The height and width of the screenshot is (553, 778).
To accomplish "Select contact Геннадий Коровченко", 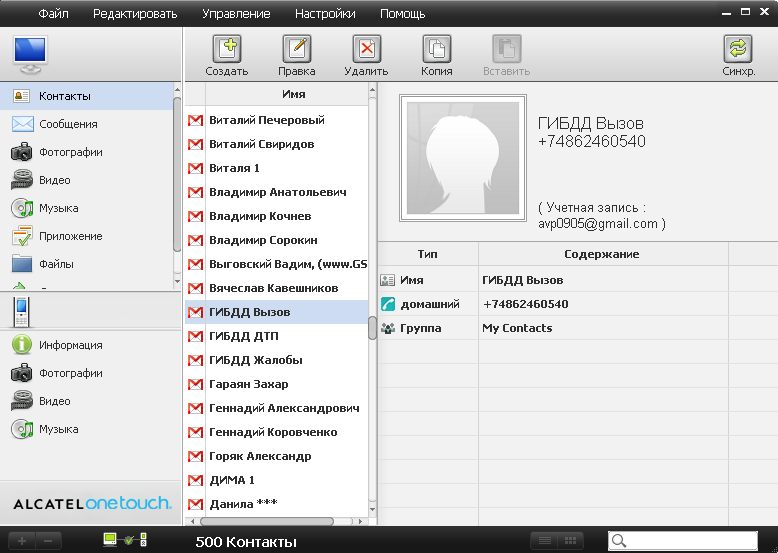I will (276, 432).
